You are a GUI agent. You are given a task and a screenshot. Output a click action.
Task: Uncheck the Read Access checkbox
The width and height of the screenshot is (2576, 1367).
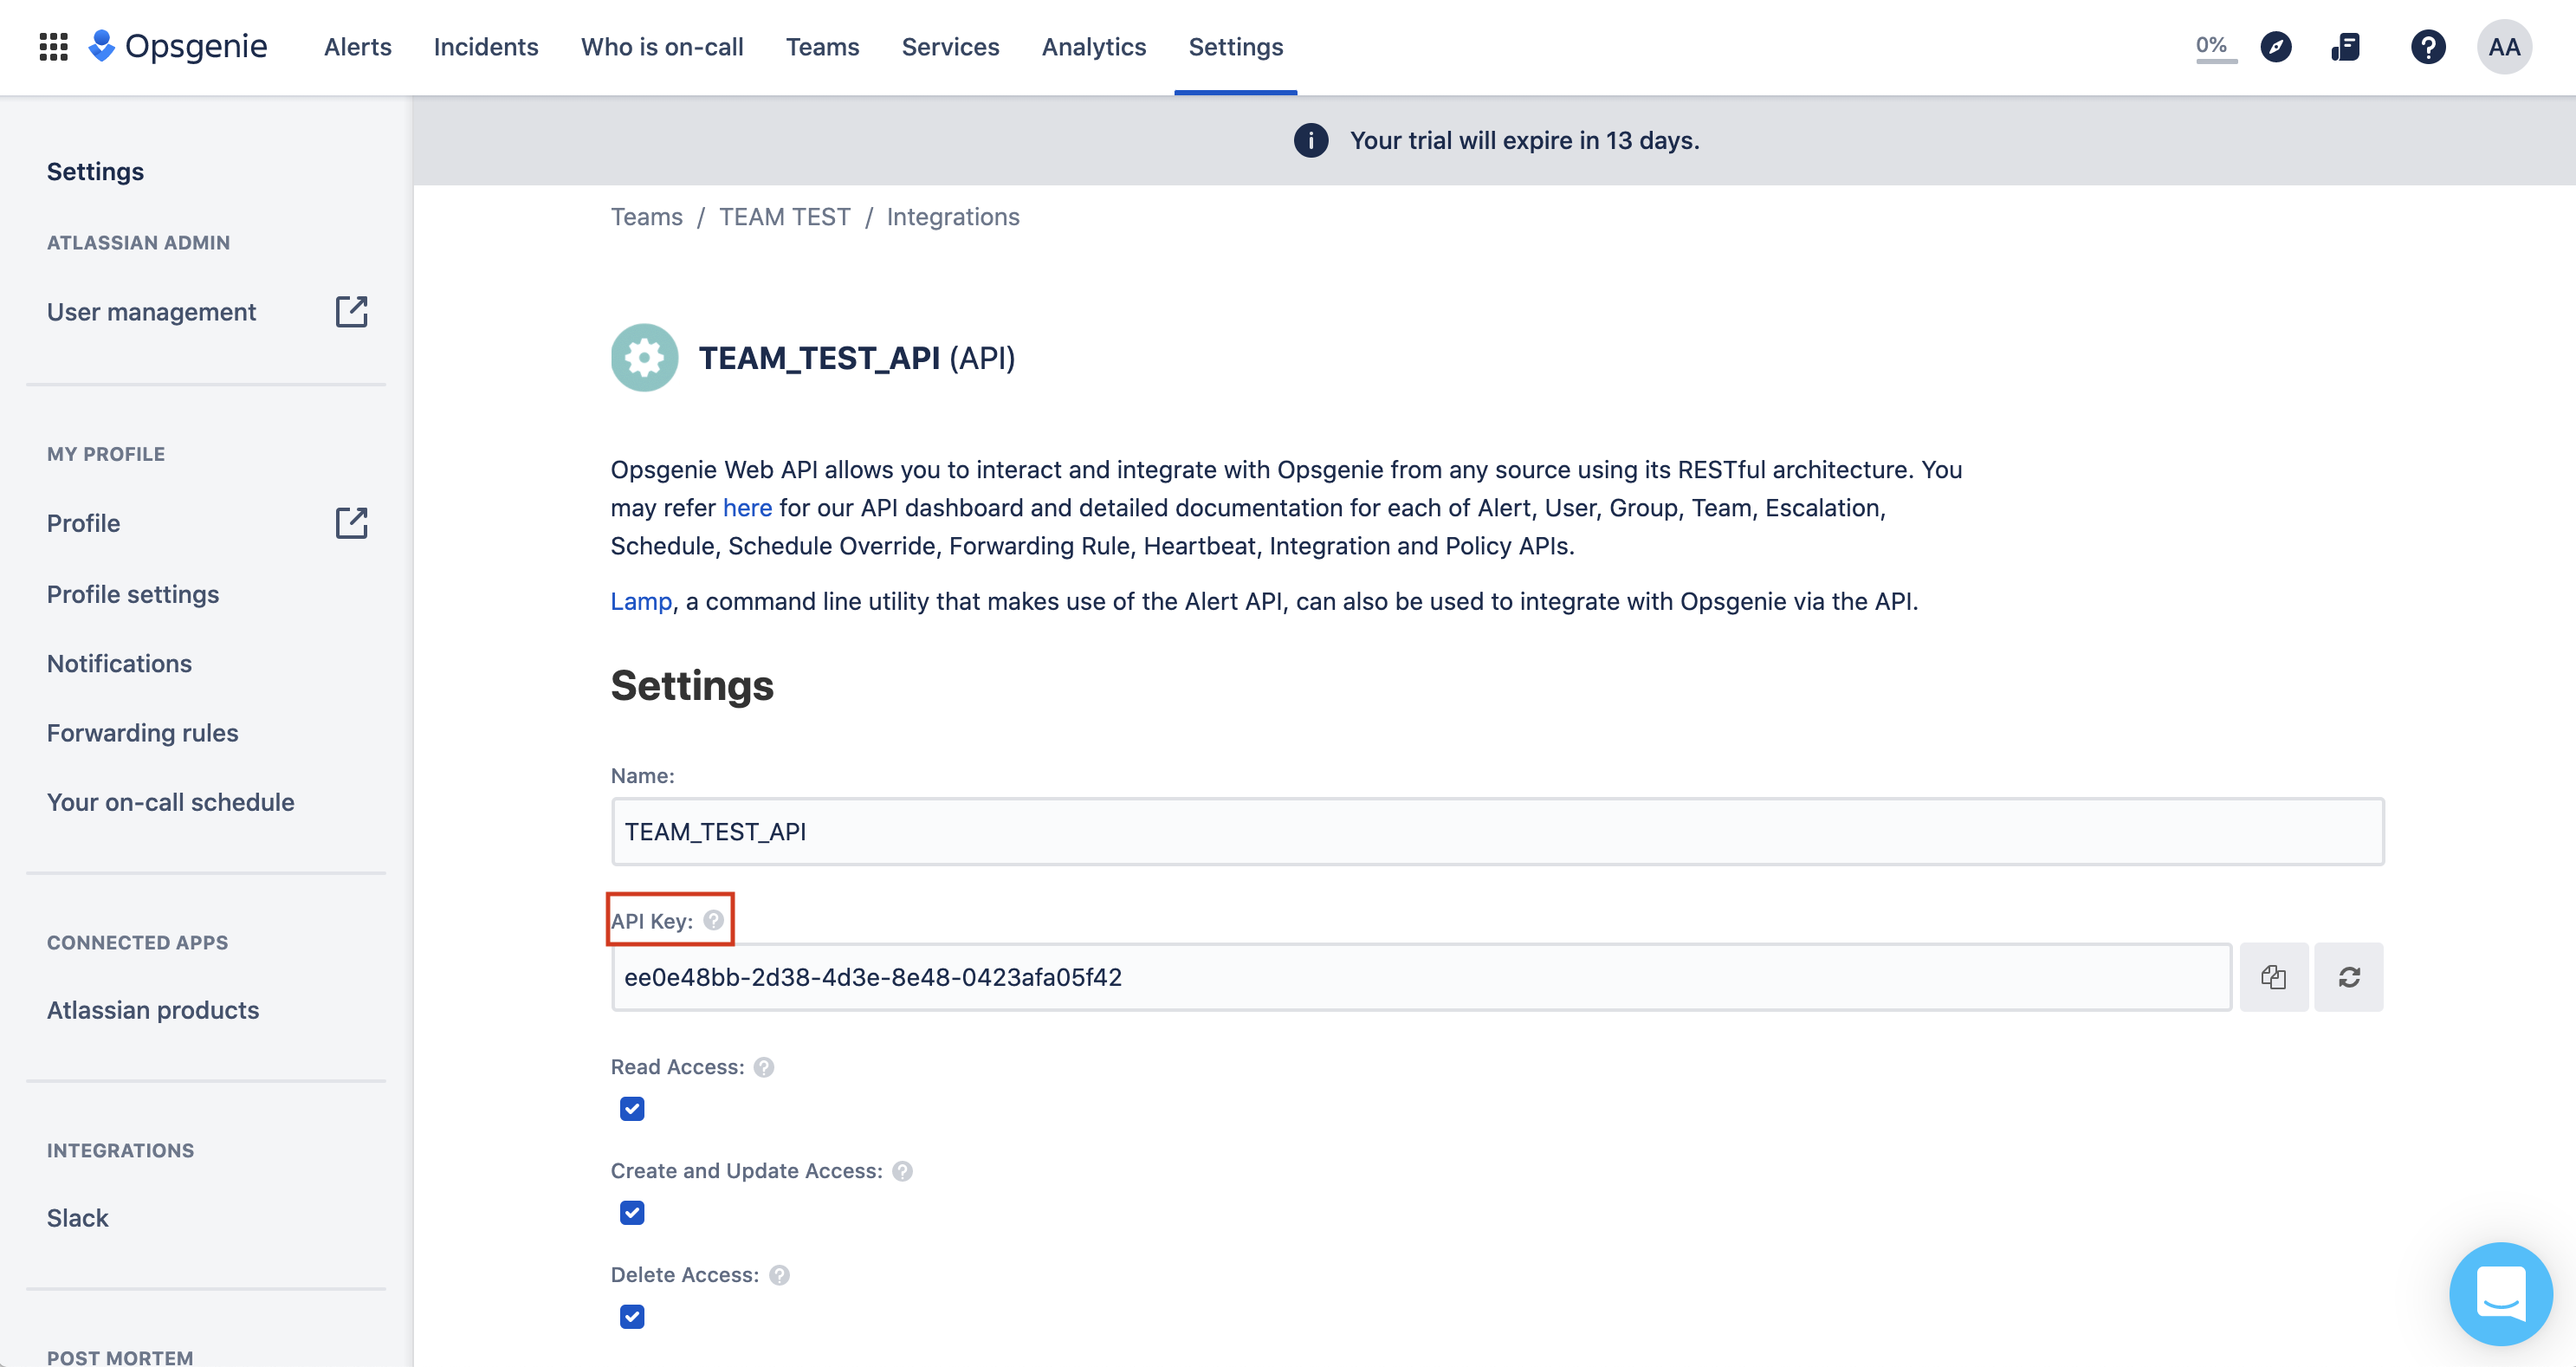(x=631, y=1108)
